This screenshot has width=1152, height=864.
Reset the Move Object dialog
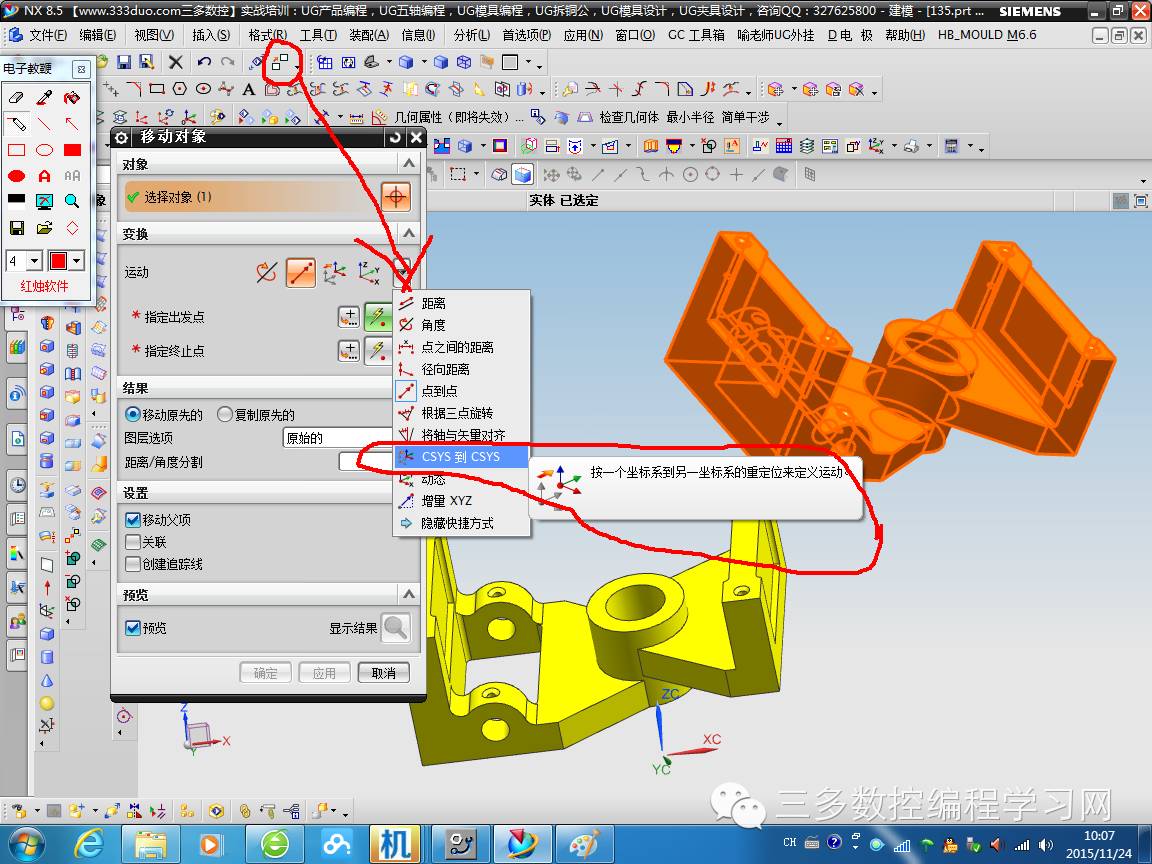point(395,137)
